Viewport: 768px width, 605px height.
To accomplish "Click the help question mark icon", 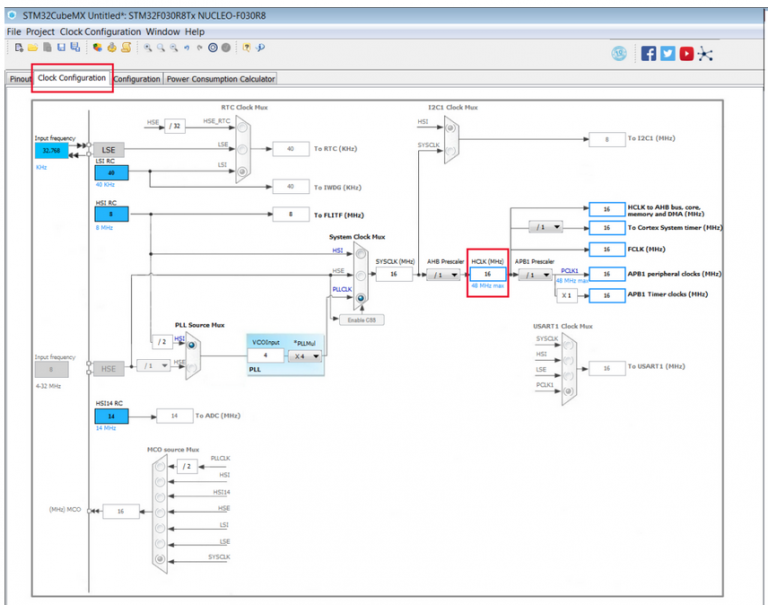I will click(246, 48).
